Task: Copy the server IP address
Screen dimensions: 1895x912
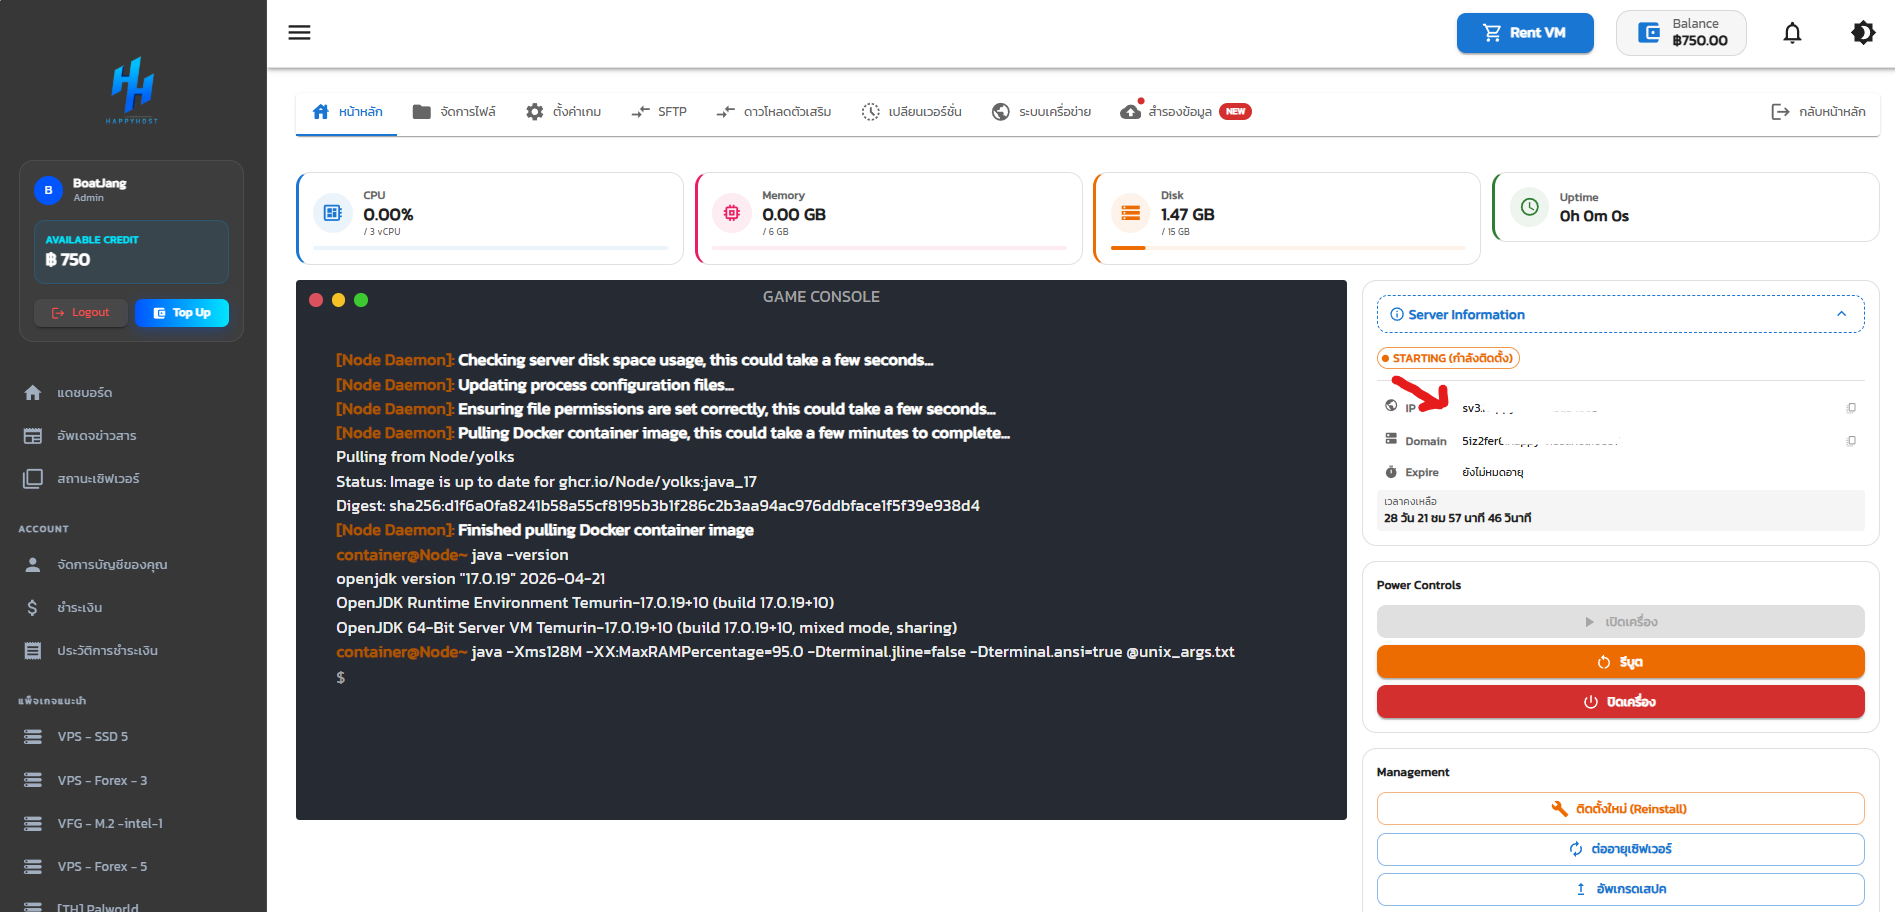Action: pos(1851,408)
